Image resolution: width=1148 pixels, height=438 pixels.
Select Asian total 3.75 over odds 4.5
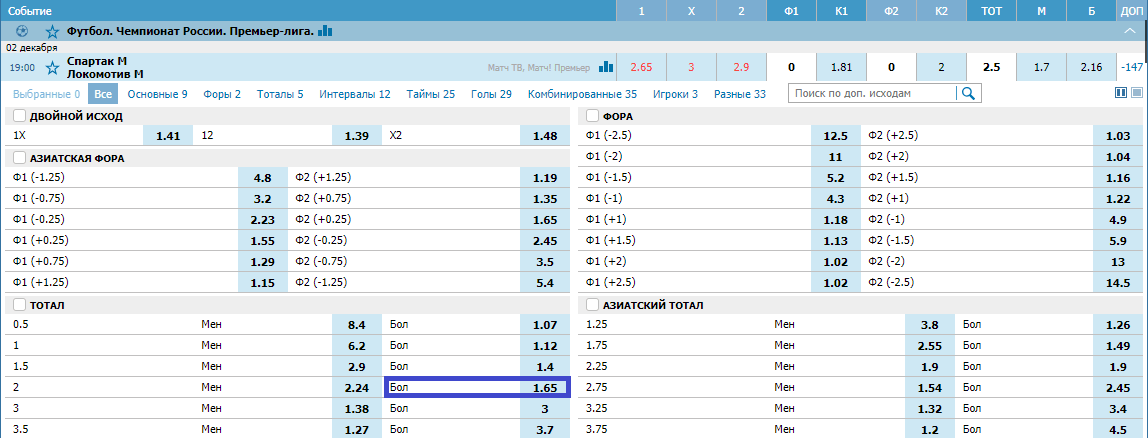point(1118,429)
